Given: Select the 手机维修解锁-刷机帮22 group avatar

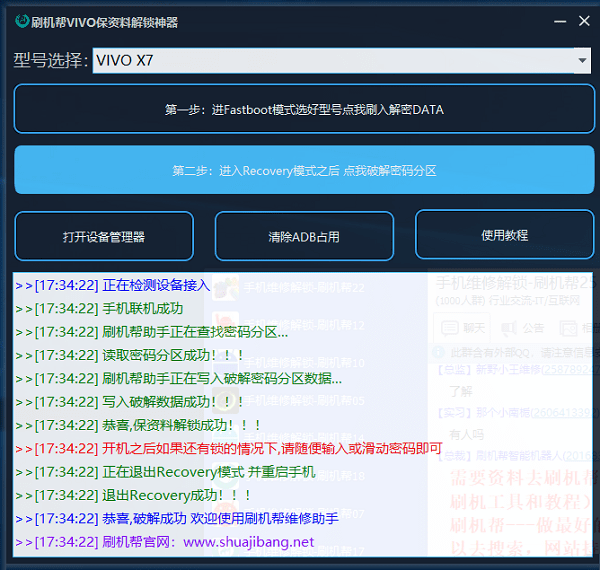Looking at the screenshot, I should tap(223, 288).
